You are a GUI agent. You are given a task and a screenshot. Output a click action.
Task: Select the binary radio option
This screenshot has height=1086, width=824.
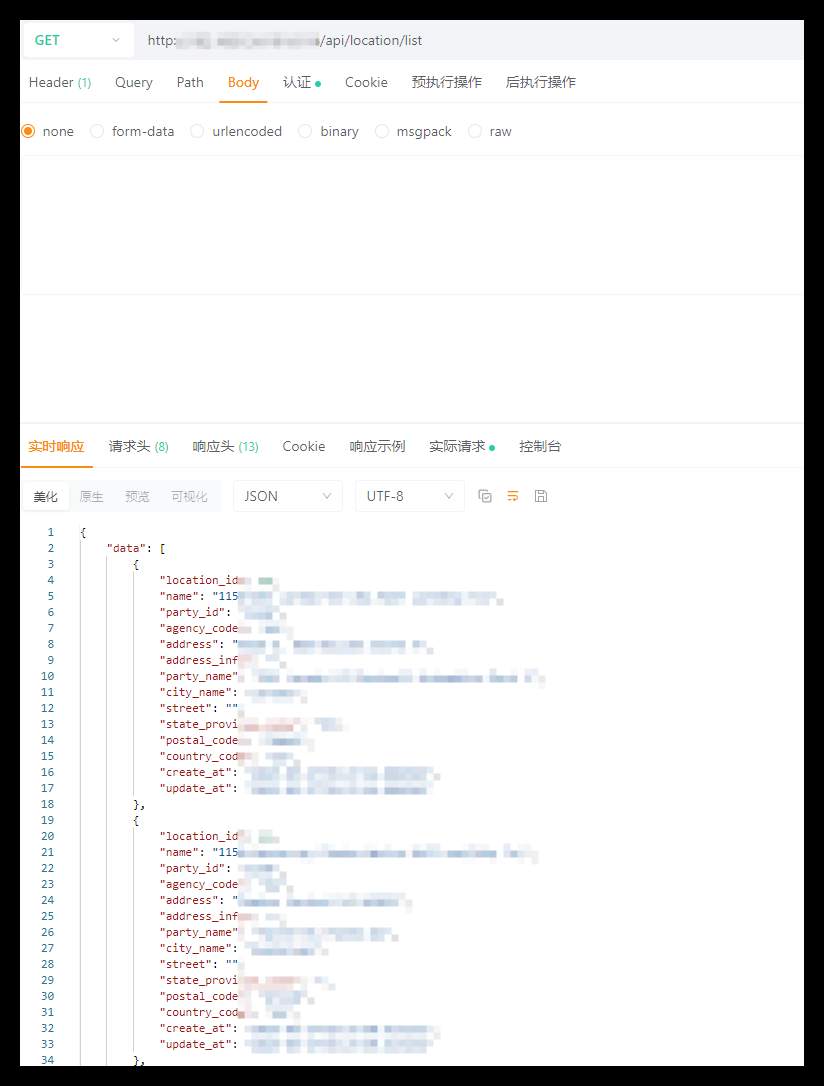(305, 131)
